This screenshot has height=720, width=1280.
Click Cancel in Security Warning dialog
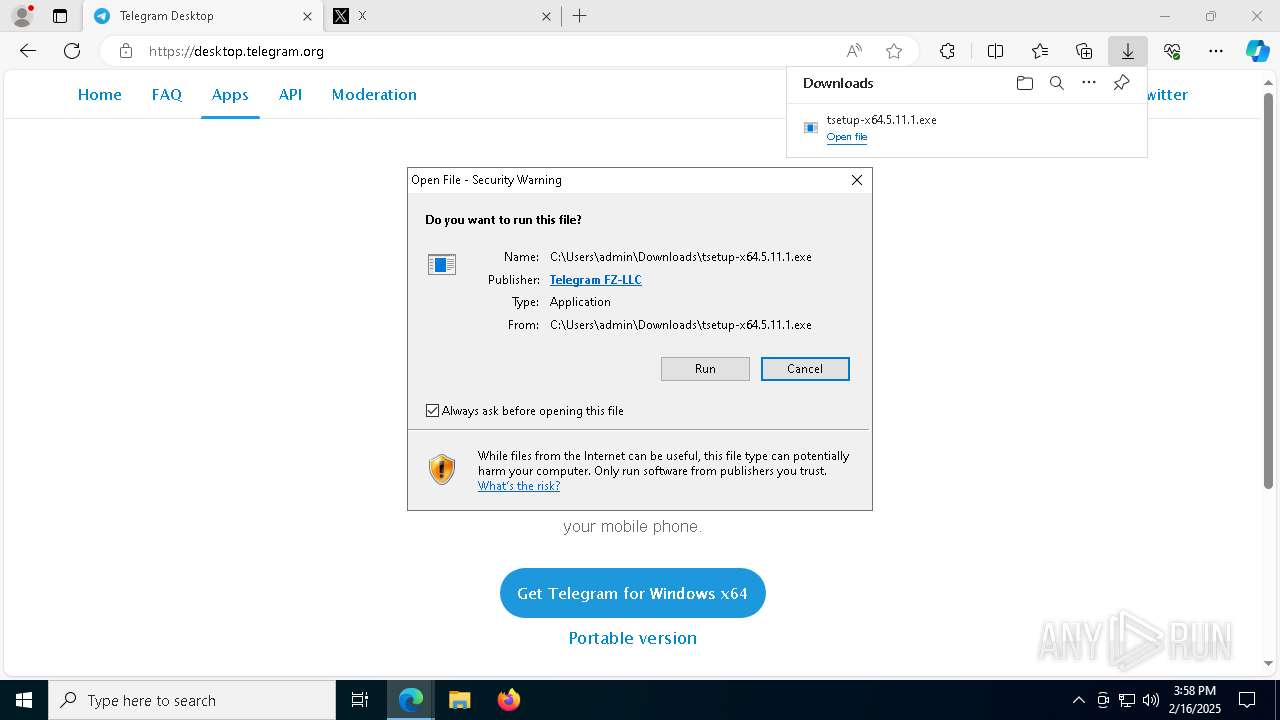click(x=805, y=369)
